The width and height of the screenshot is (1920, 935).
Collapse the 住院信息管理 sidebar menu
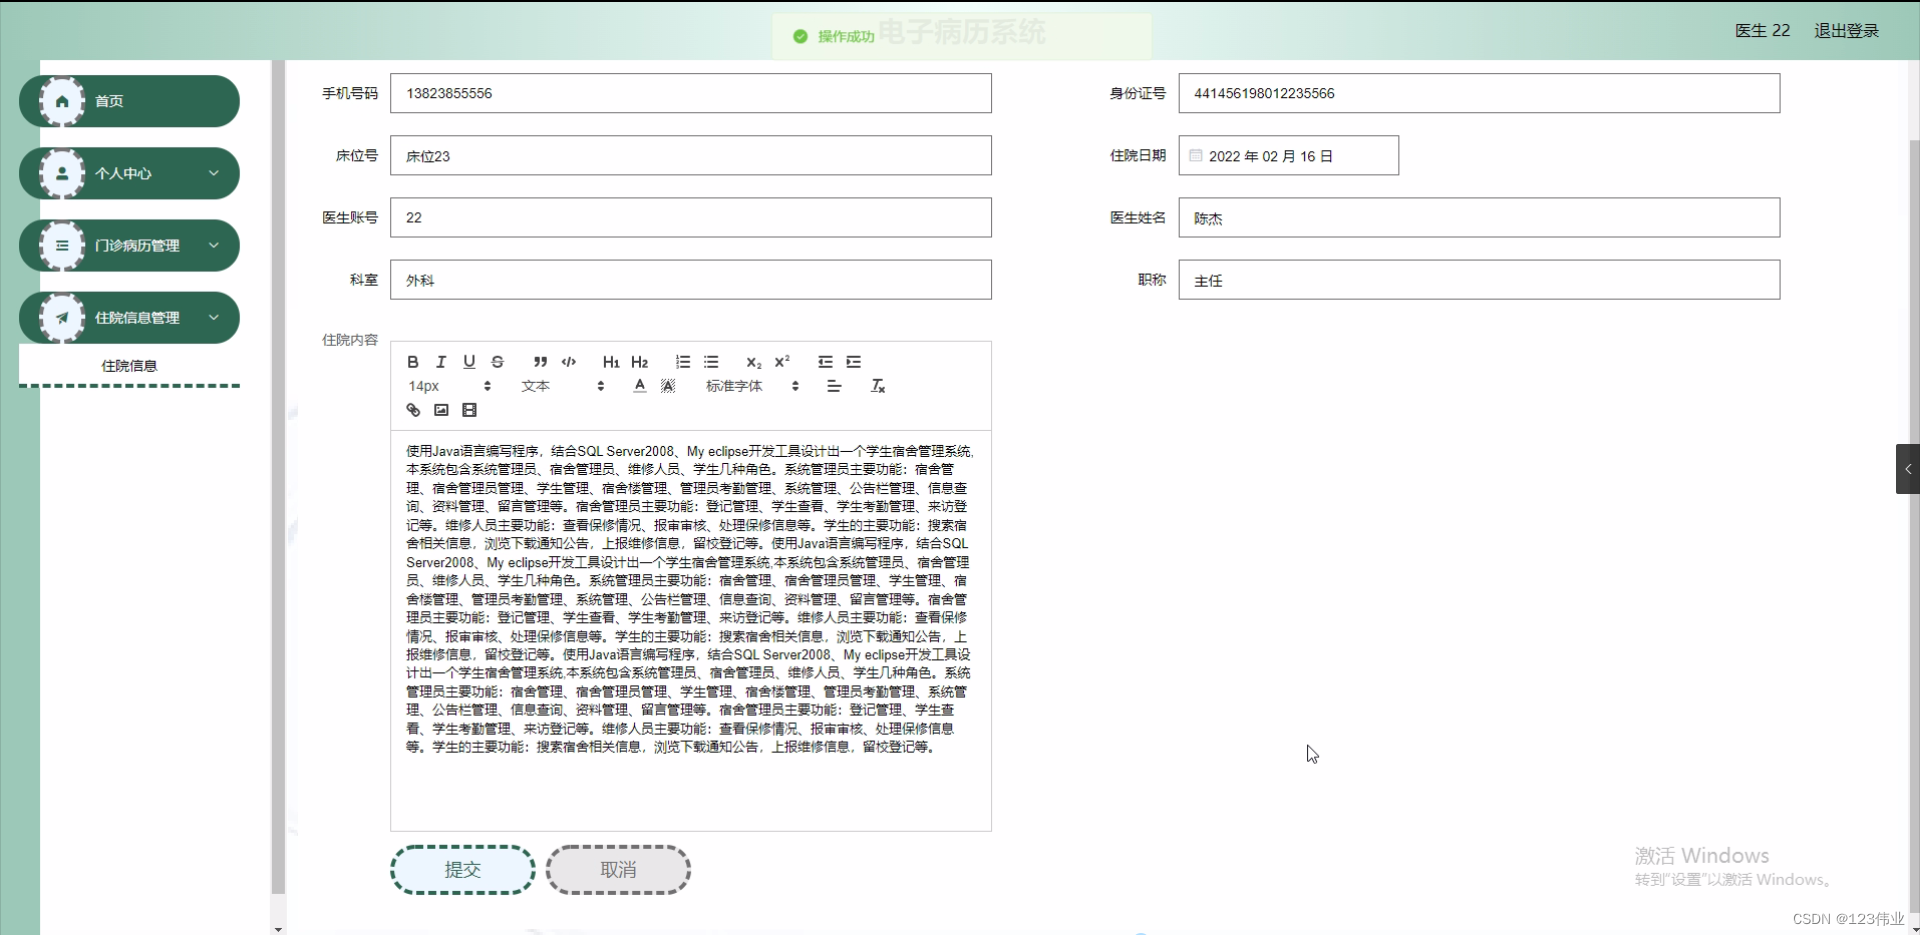(x=129, y=317)
